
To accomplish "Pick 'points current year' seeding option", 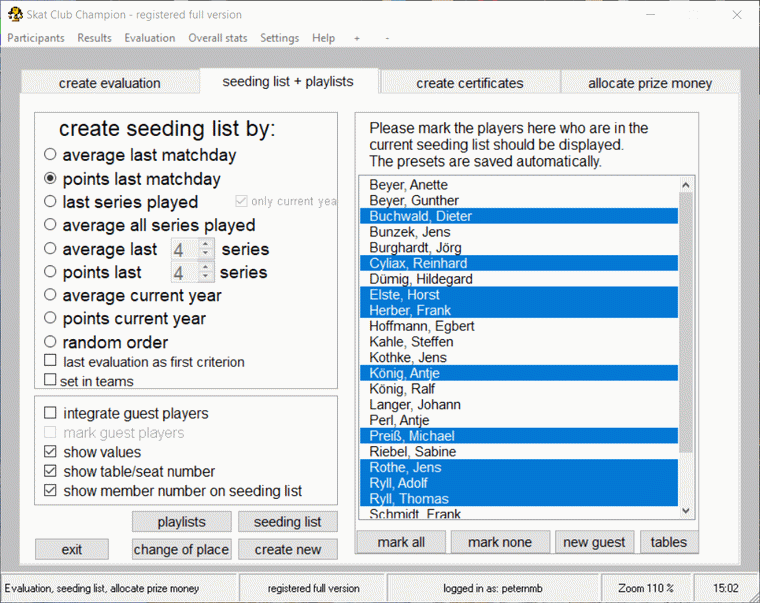I will 50,318.
